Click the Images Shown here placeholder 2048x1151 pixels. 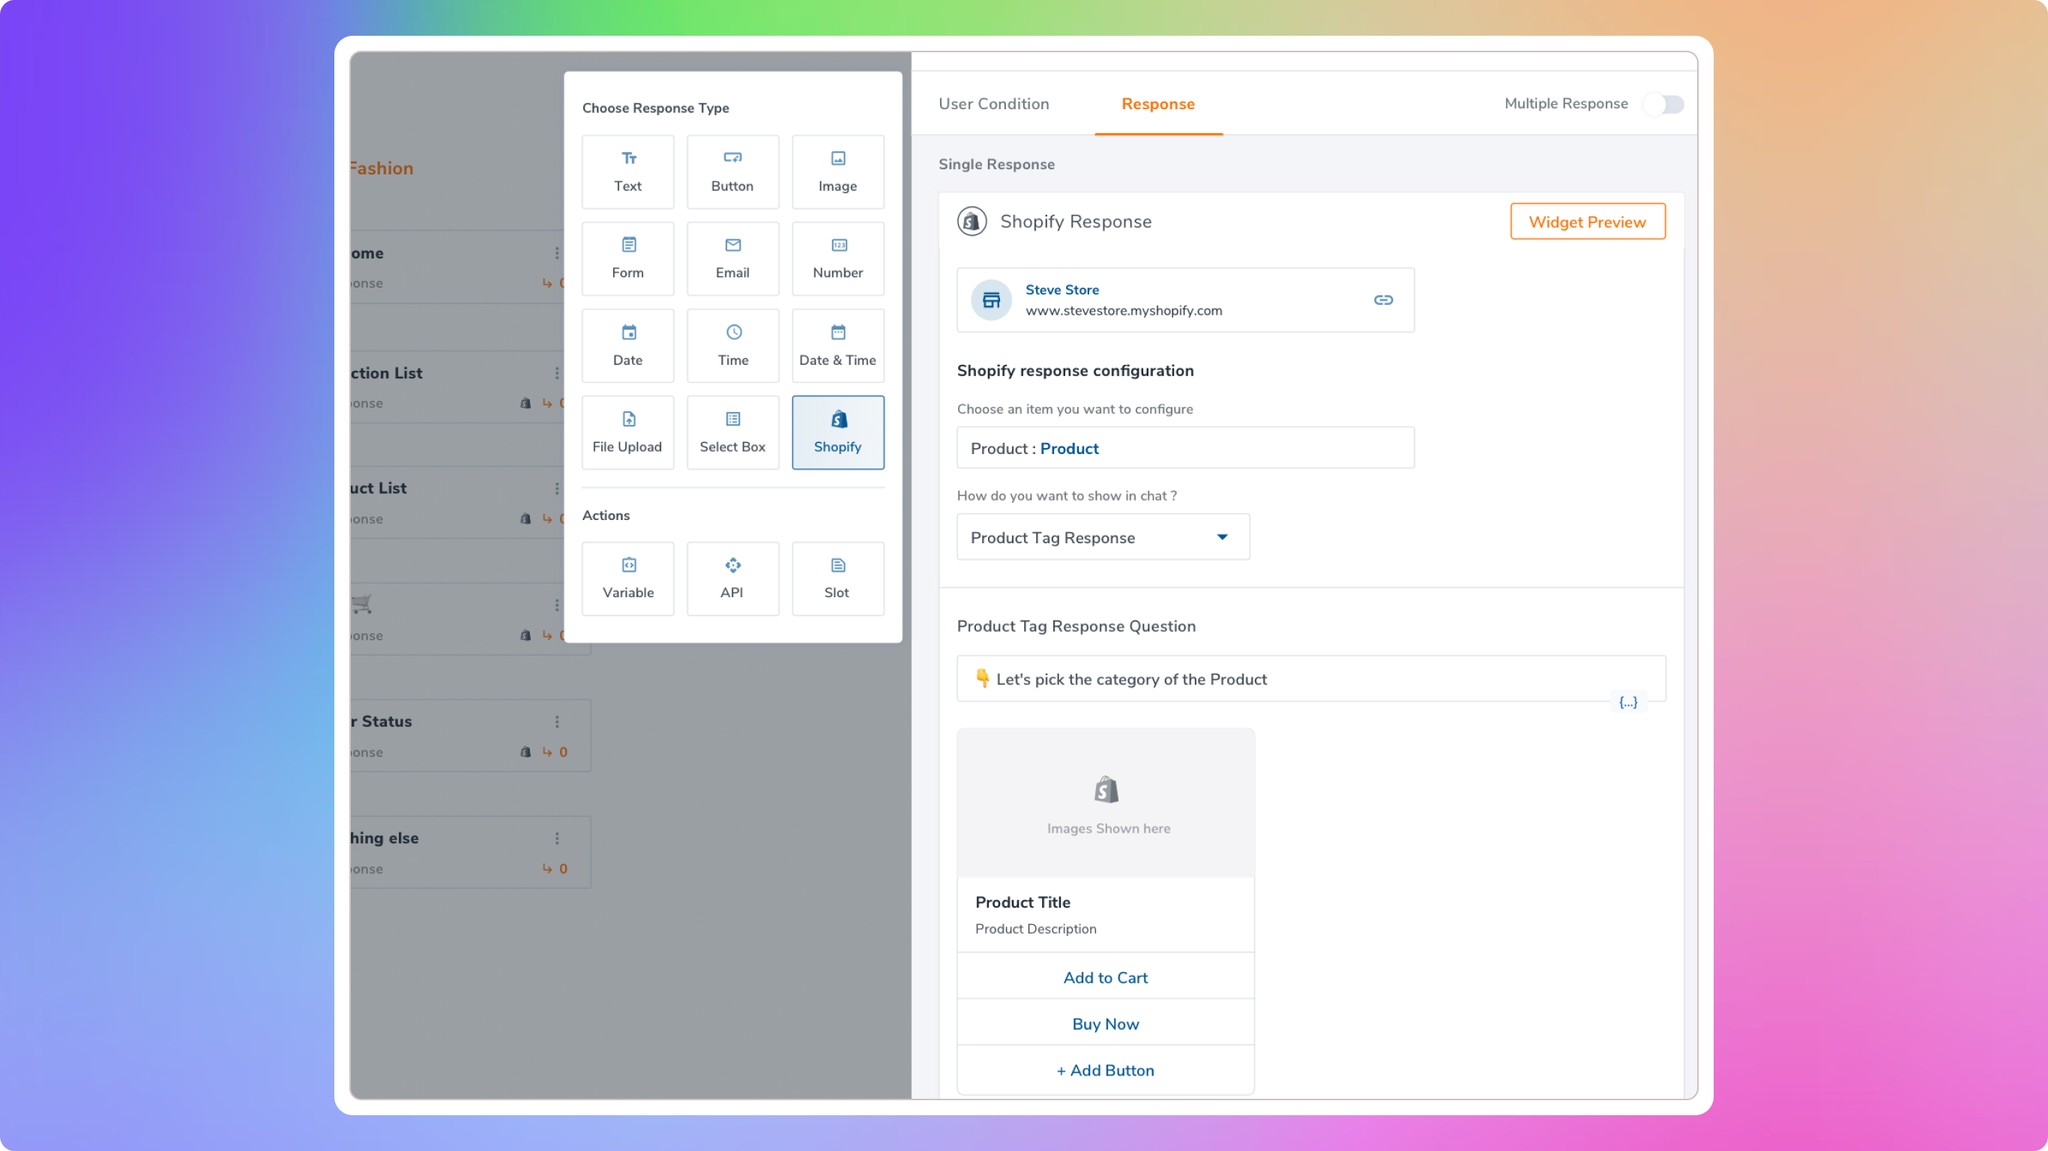(x=1106, y=804)
